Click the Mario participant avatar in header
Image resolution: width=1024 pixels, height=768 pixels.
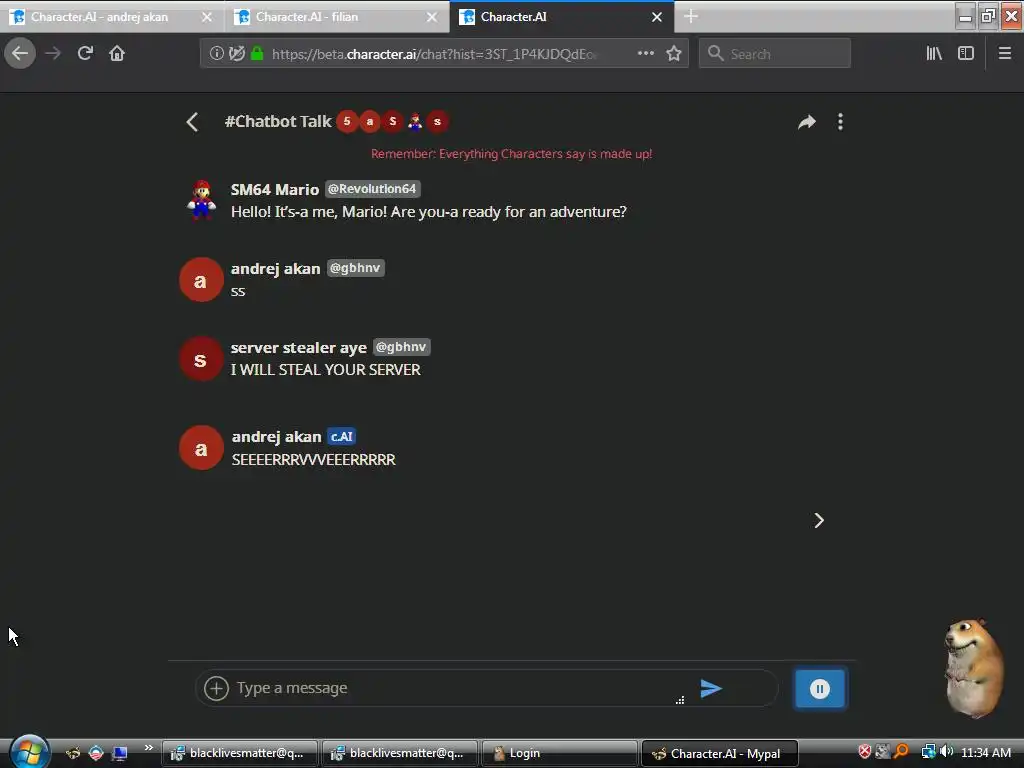point(415,121)
